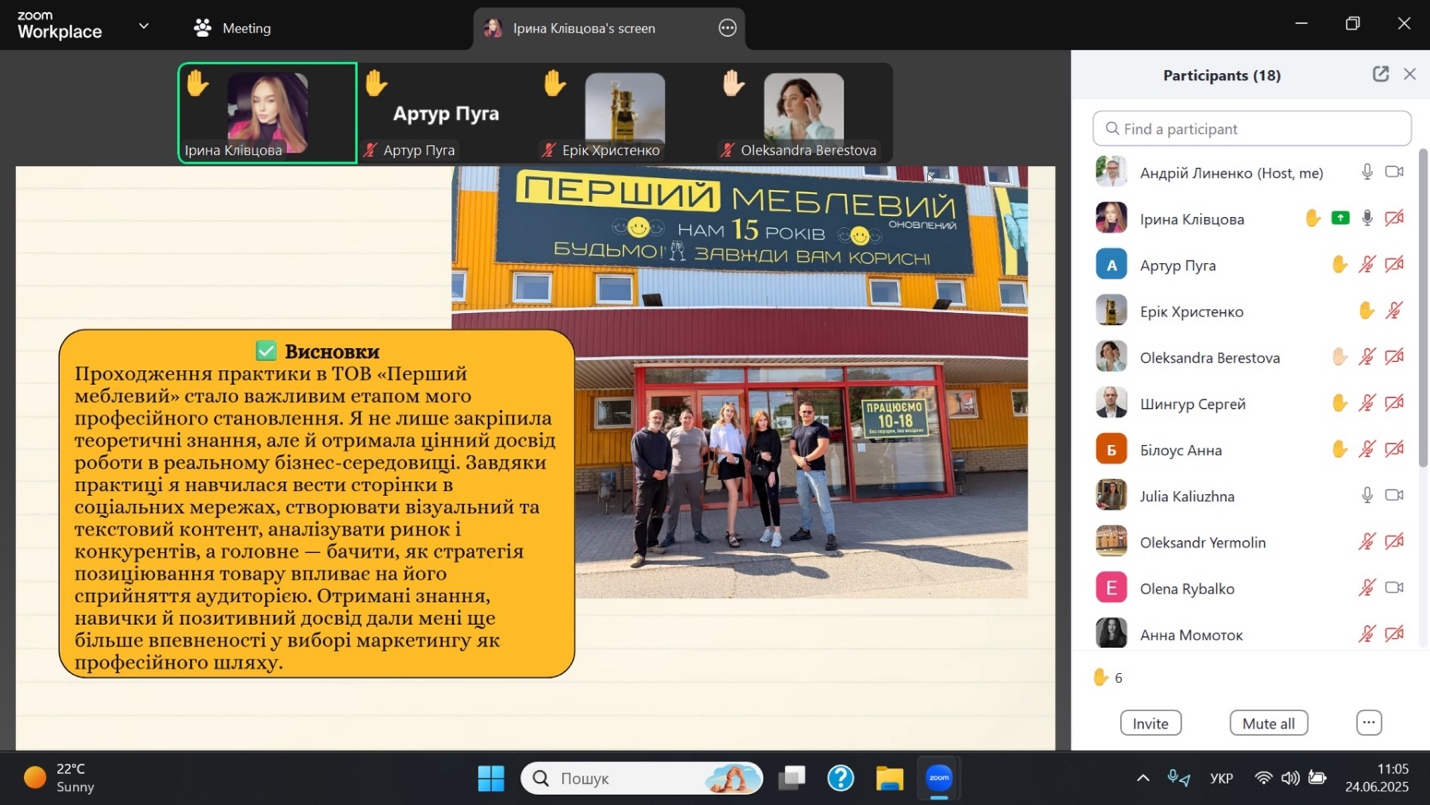This screenshot has width=1430, height=805.
Task: Click Андрій Линенко's camera icon
Action: pyautogui.click(x=1395, y=172)
